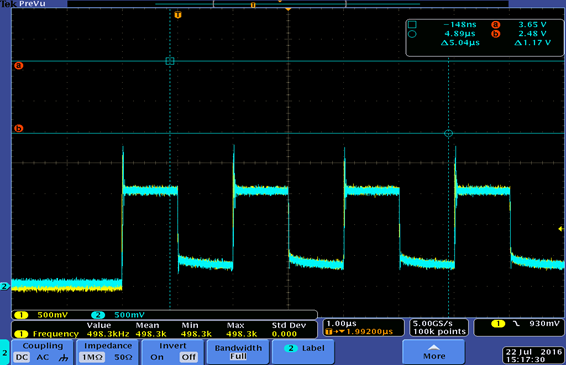Click Frequency measurement channel 1 badge
Screen dimensions: 566x365
[21, 334]
